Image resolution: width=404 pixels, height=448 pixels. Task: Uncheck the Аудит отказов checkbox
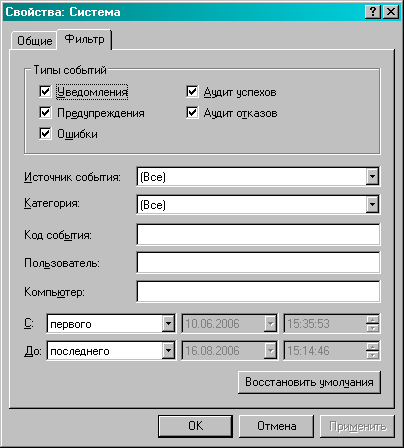click(192, 112)
